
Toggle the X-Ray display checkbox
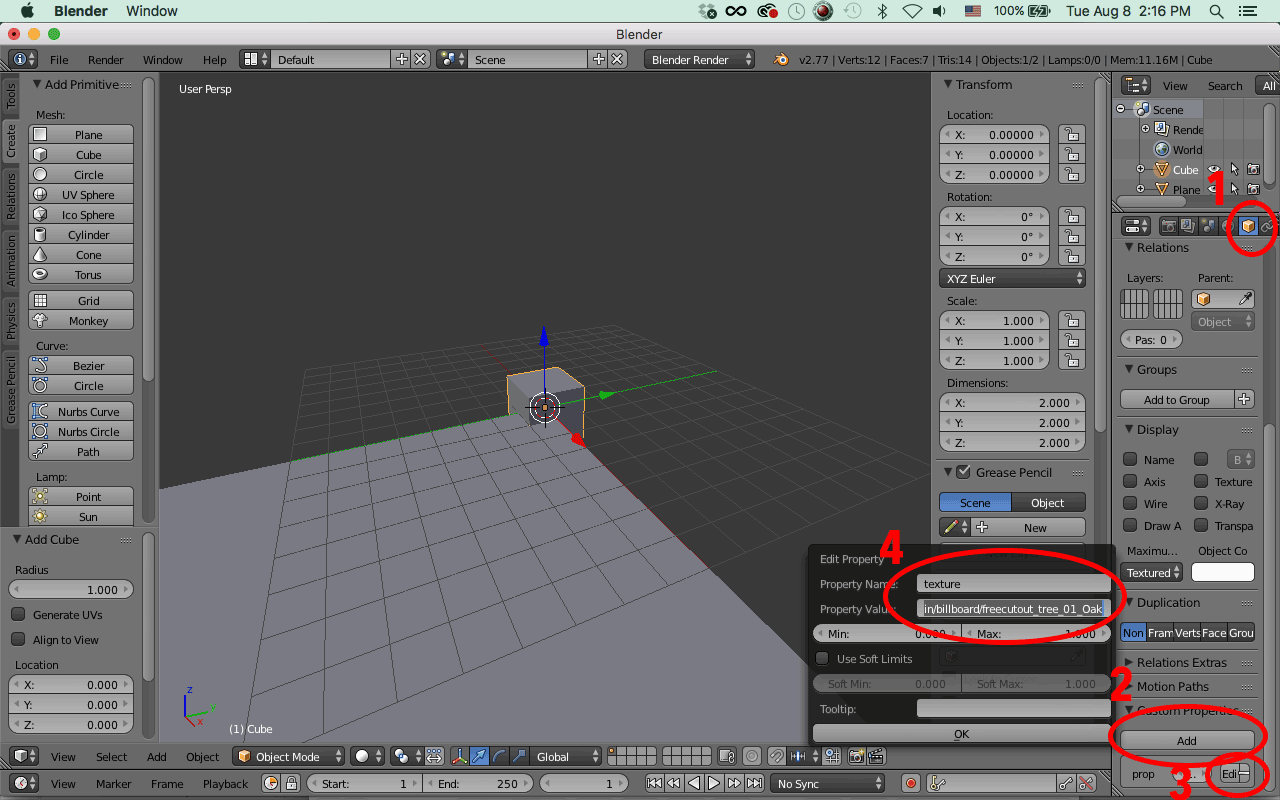1201,503
